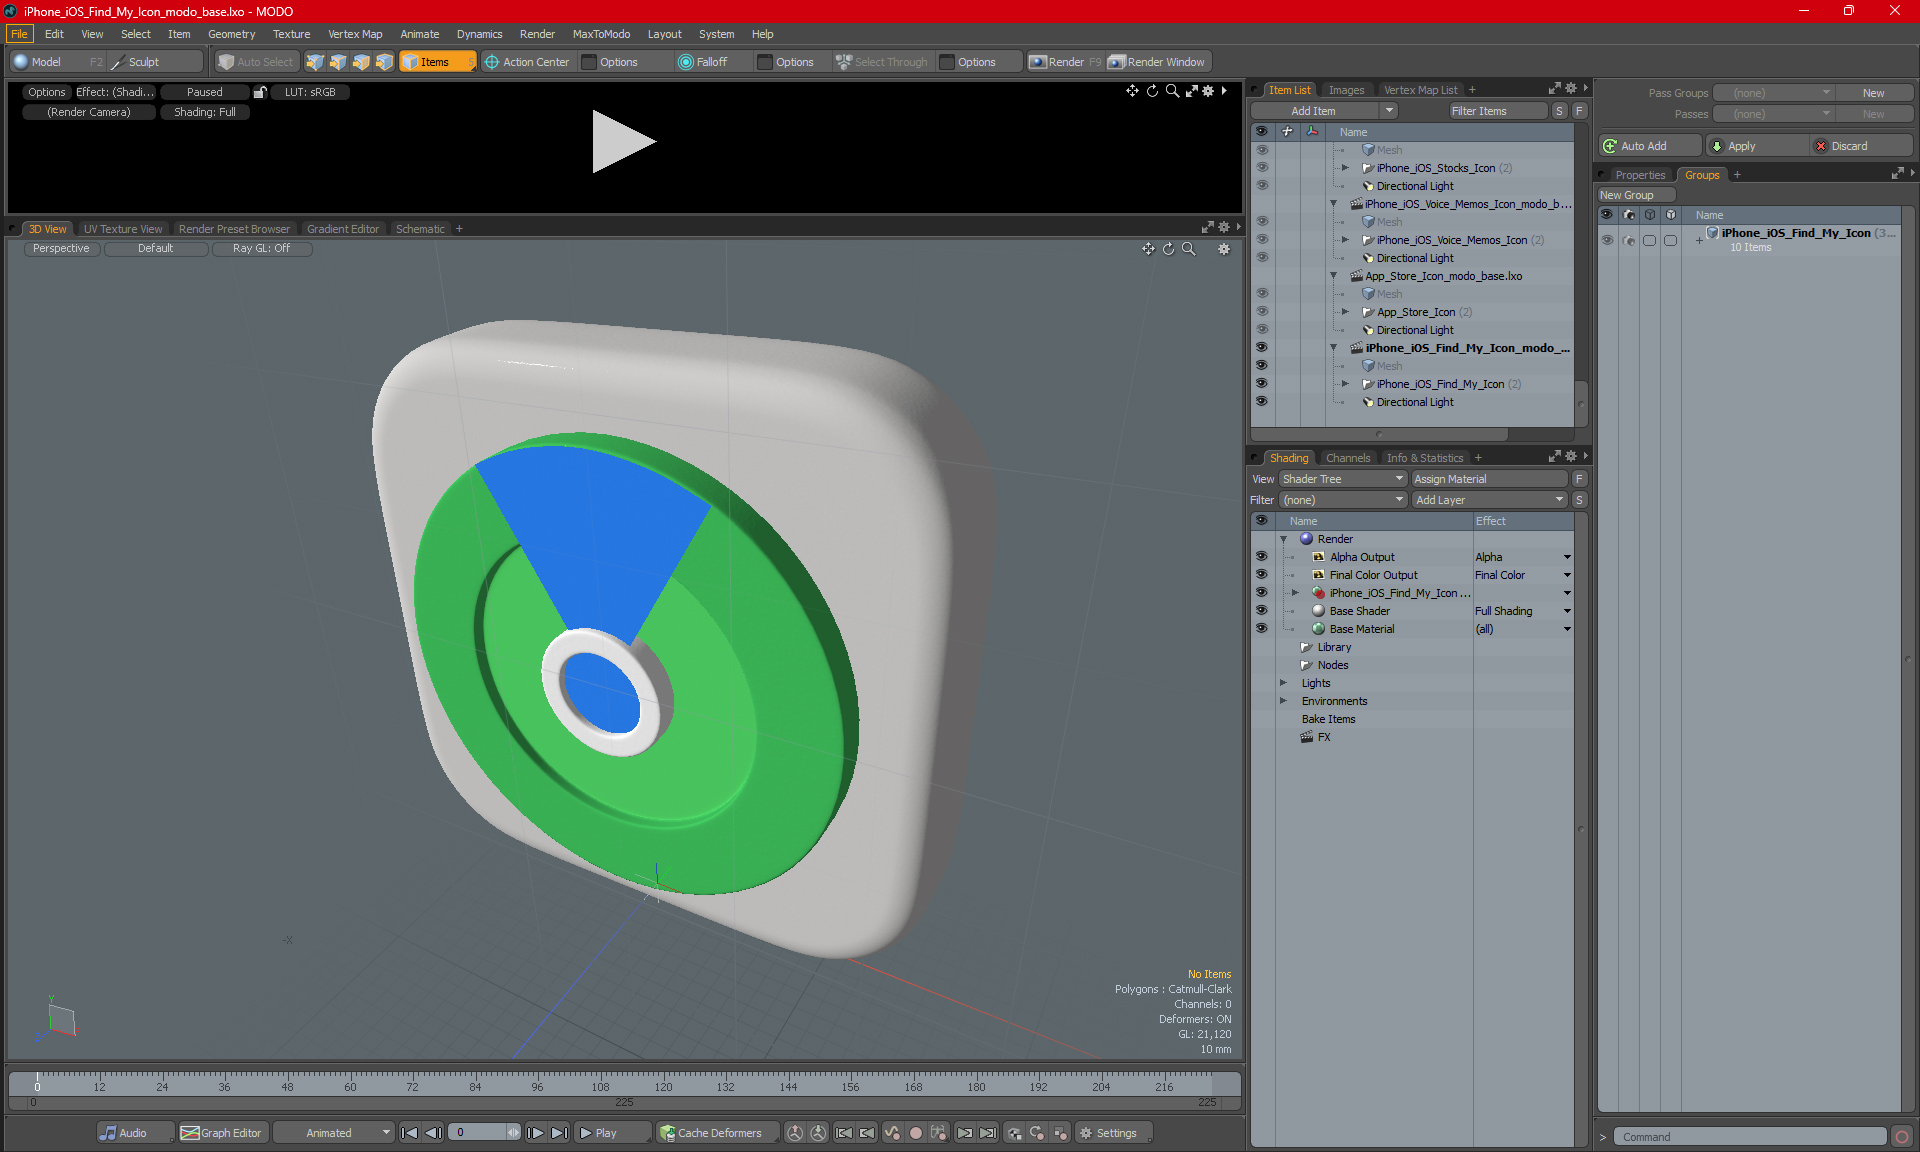Go to first frame button
This screenshot has width=1920, height=1152.
click(409, 1133)
